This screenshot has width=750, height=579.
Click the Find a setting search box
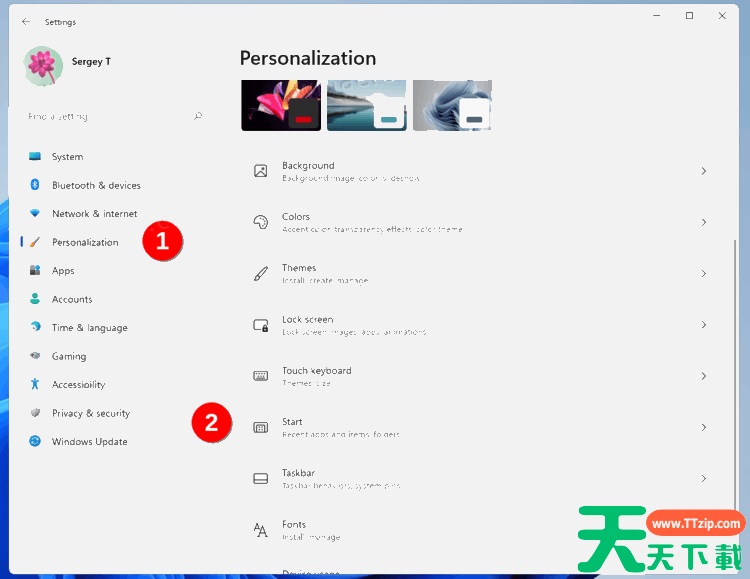[x=115, y=116]
